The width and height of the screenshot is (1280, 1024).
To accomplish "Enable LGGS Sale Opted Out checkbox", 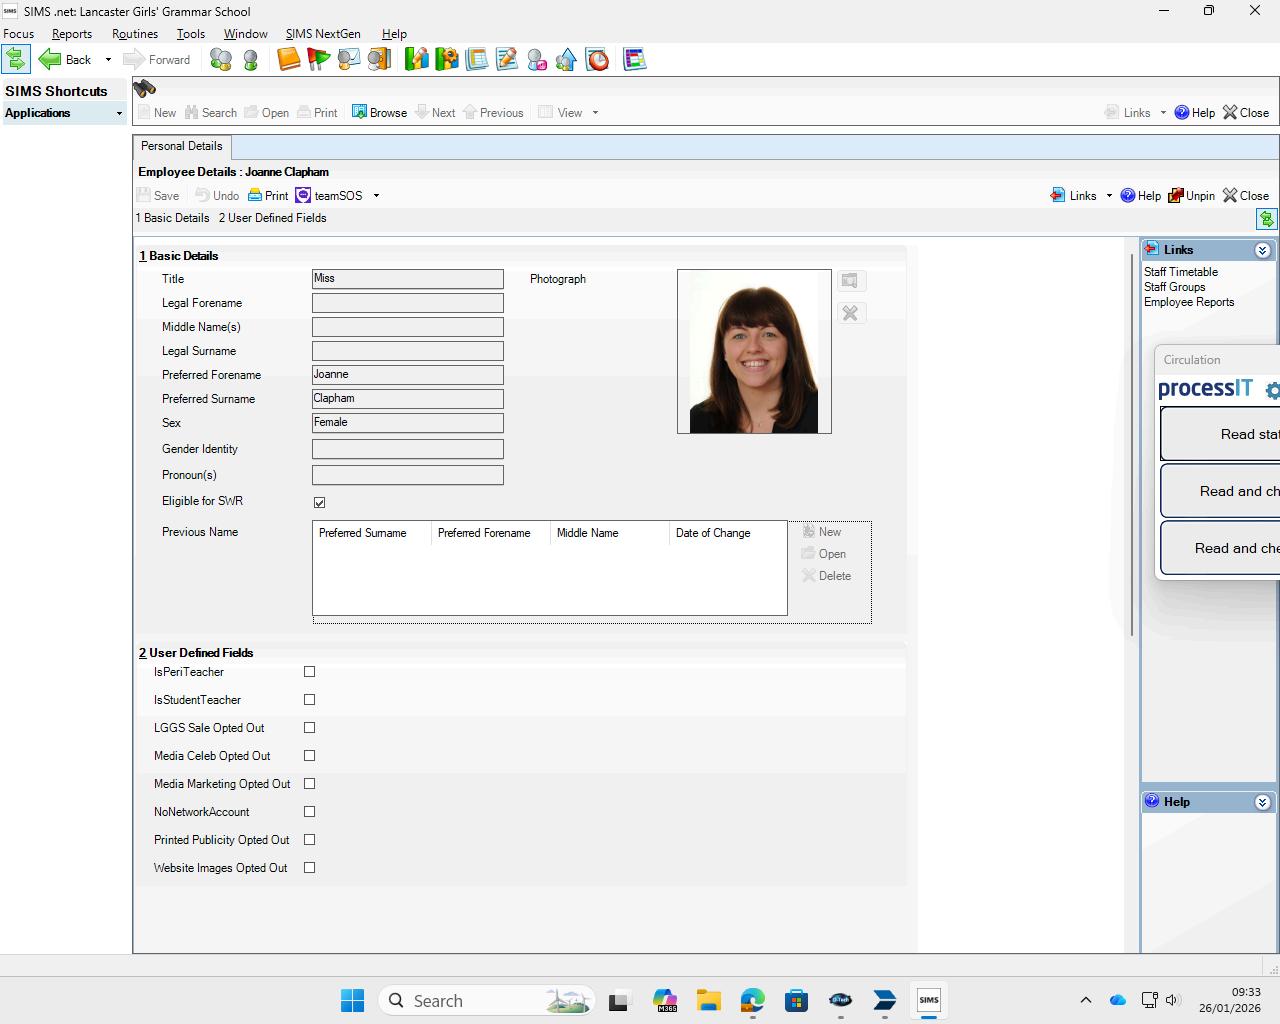I will (x=309, y=728).
